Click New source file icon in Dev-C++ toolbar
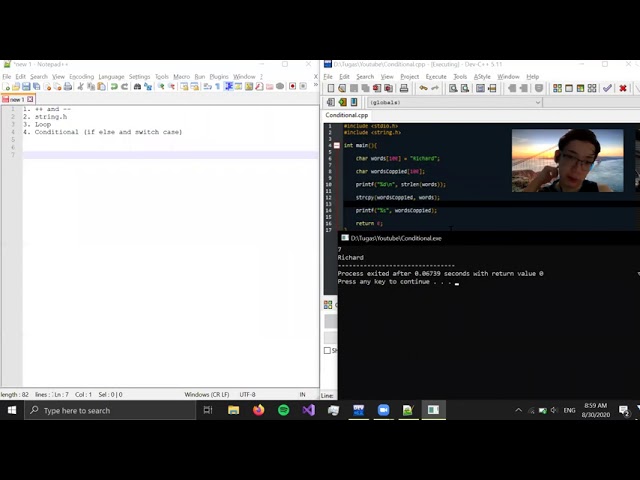640x480 pixels. [x=331, y=88]
